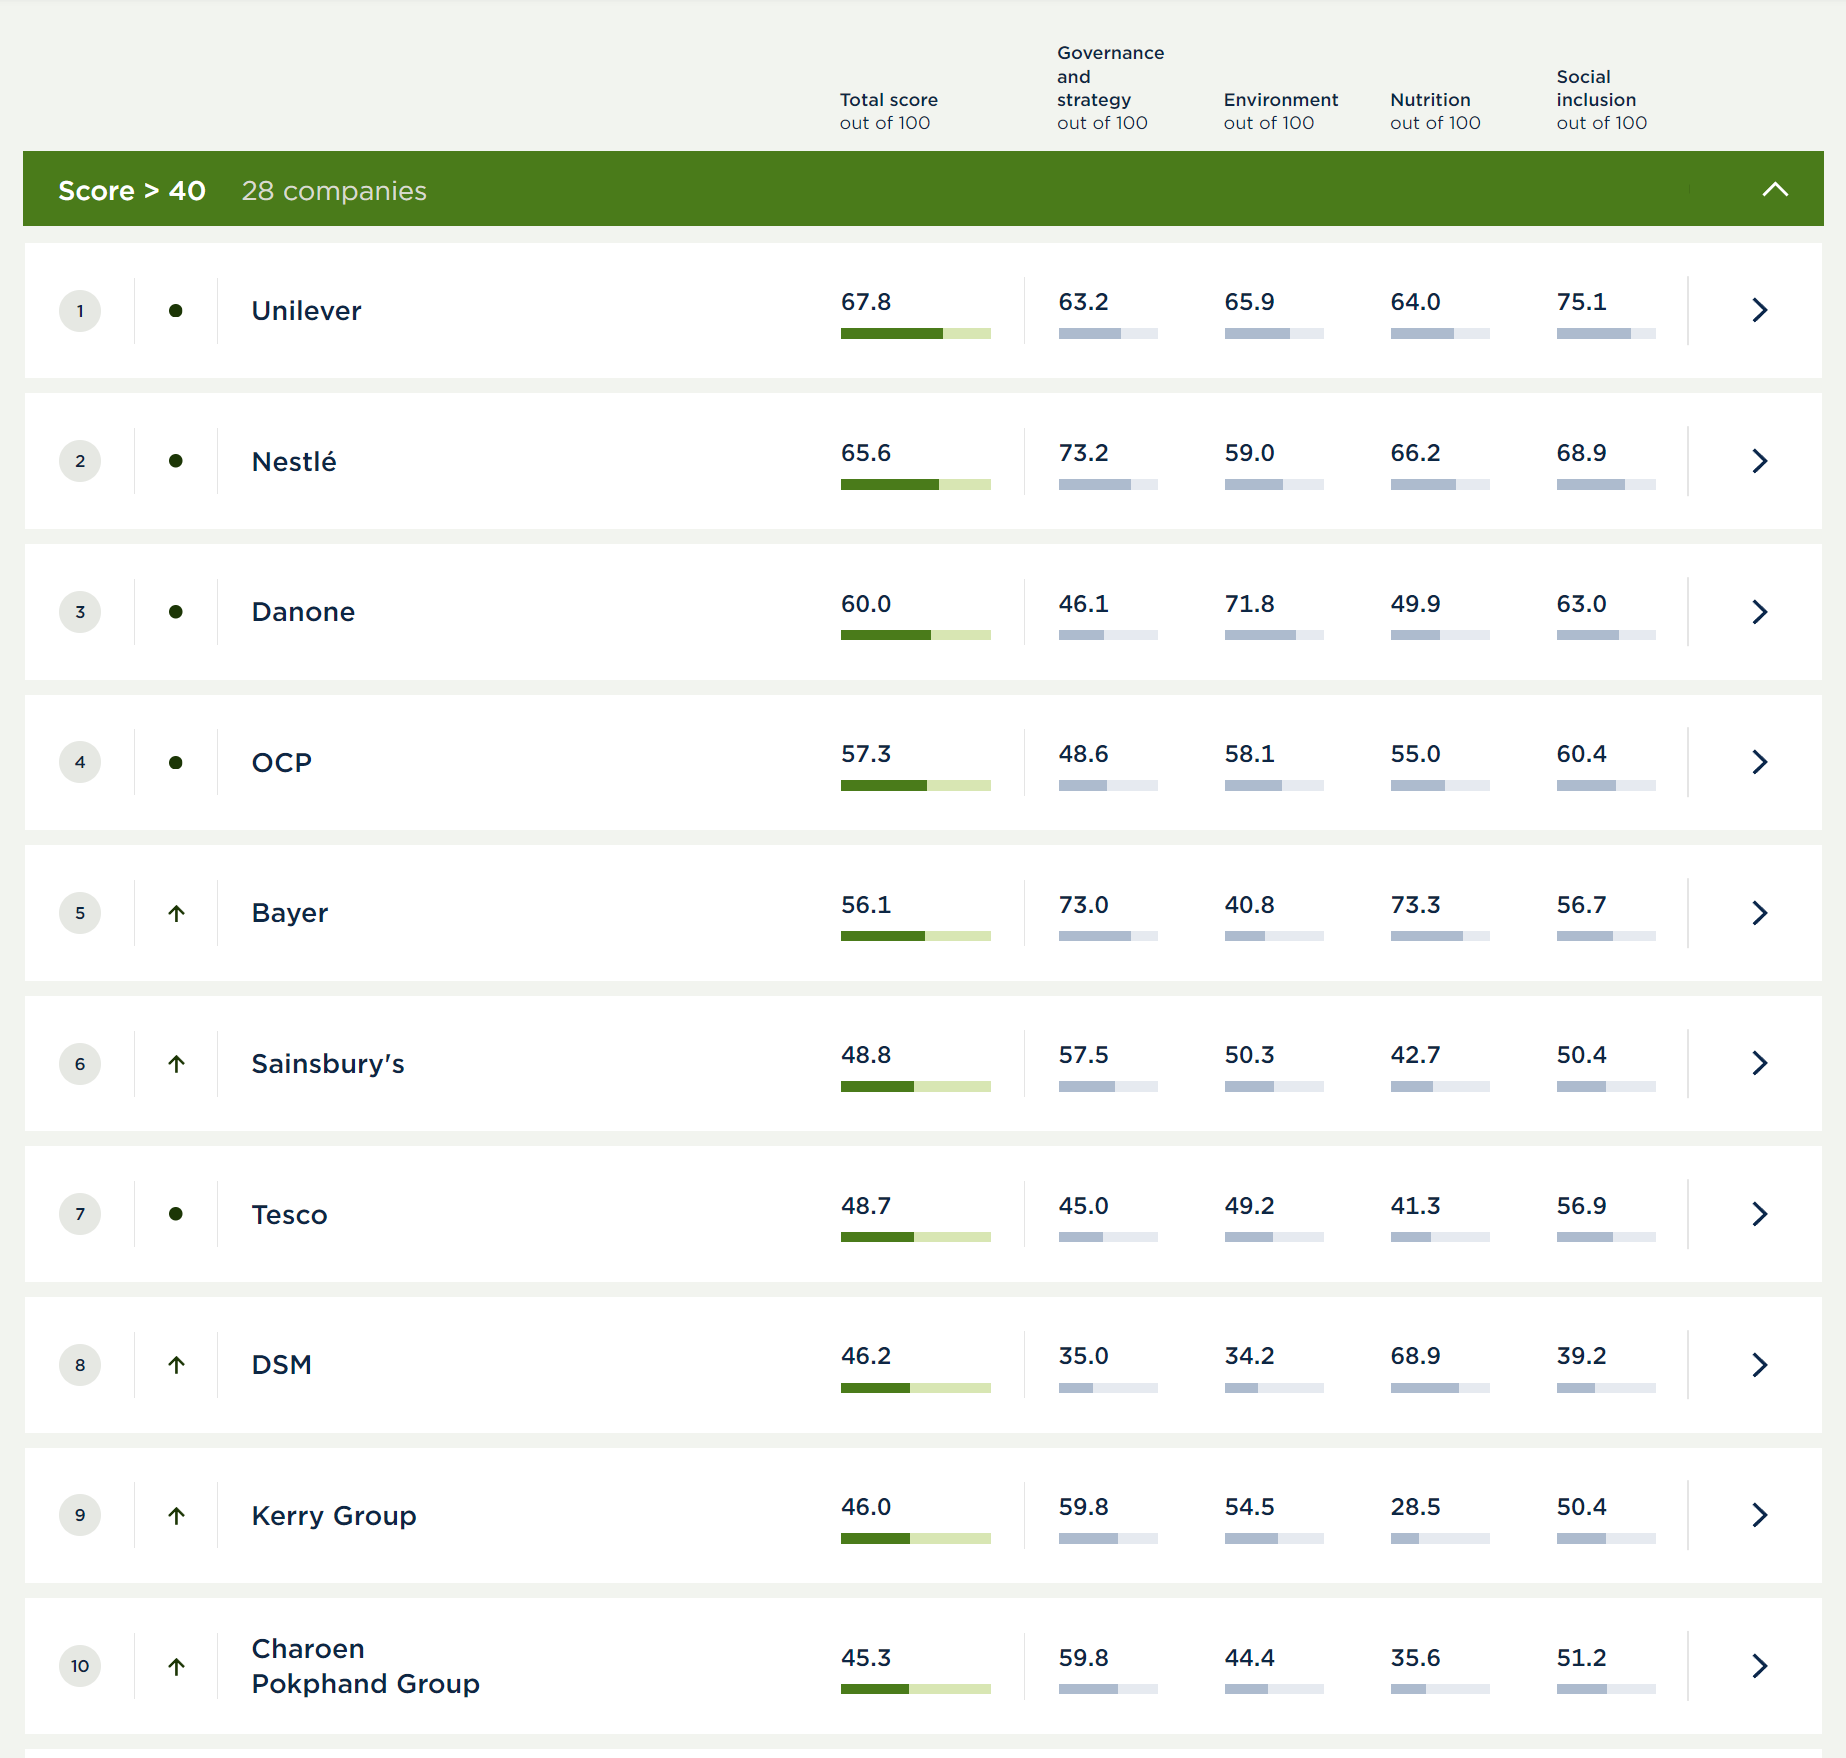Click the rank dot indicator for Tesco
This screenshot has width=1846, height=1758.
pos(176,1214)
